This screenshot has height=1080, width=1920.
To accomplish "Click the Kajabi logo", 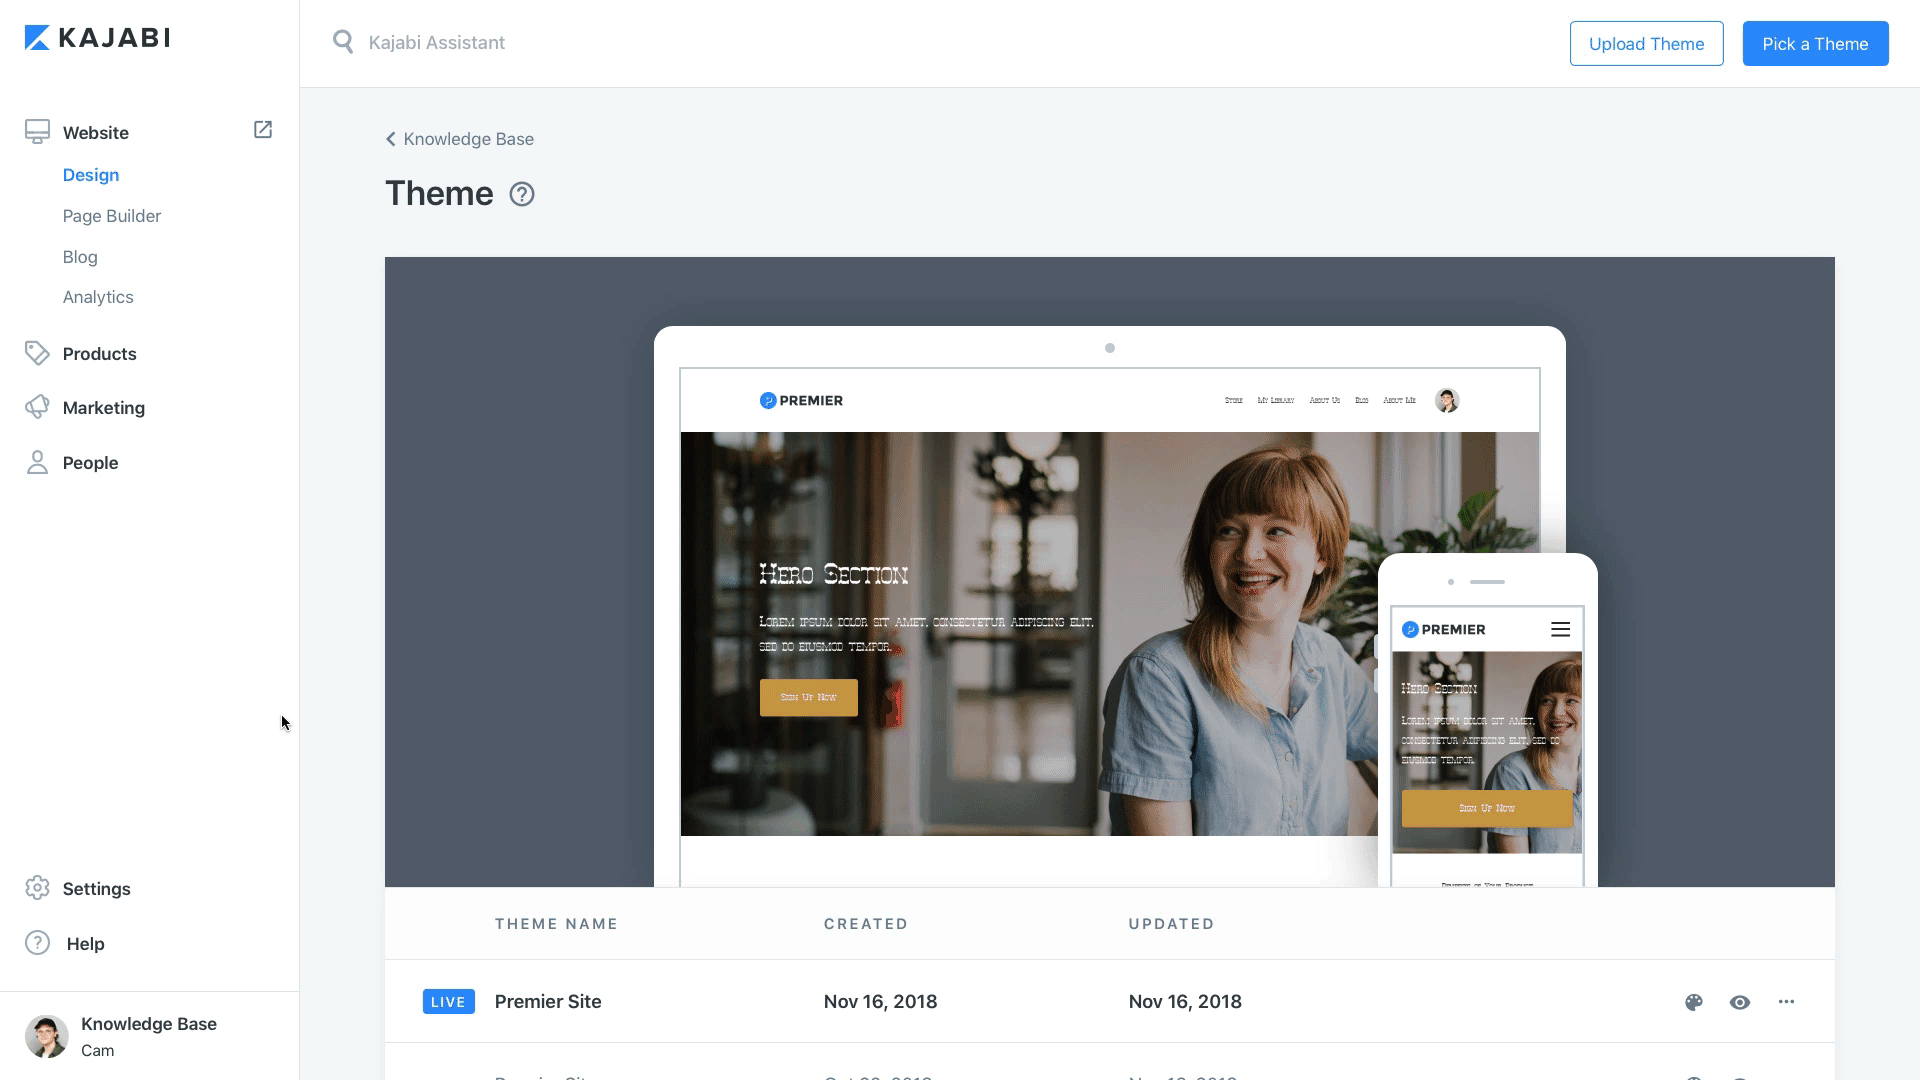I will tap(97, 38).
